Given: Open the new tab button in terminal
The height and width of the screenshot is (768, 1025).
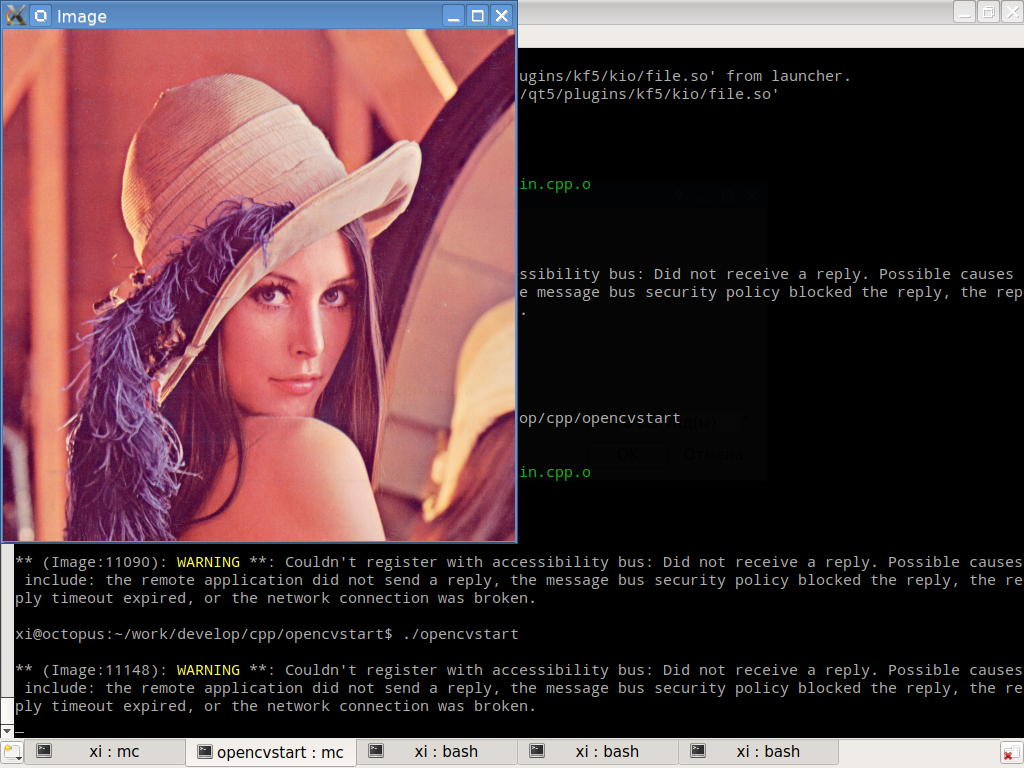Looking at the screenshot, I should [x=12, y=752].
